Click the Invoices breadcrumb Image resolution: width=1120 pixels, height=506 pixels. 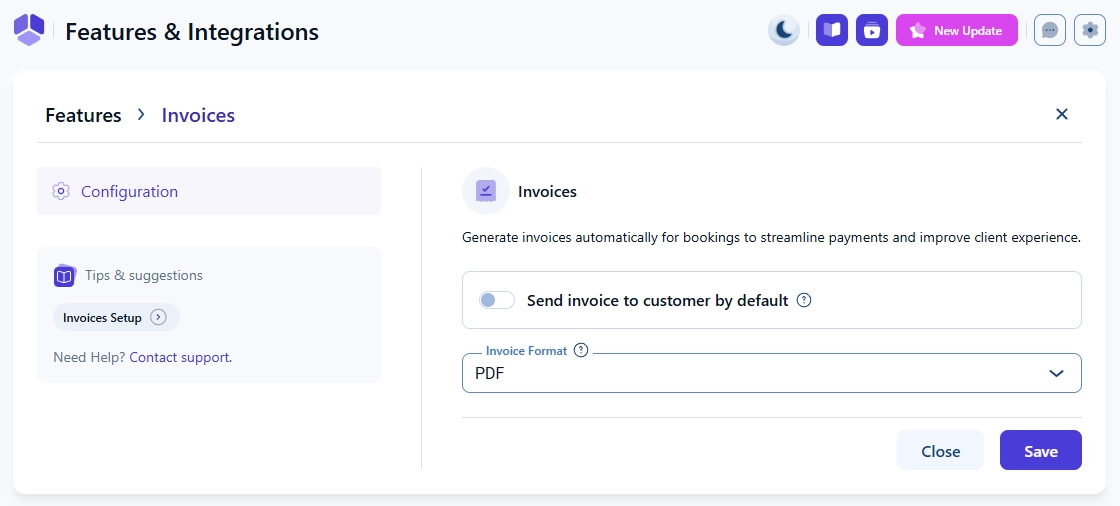tap(198, 115)
